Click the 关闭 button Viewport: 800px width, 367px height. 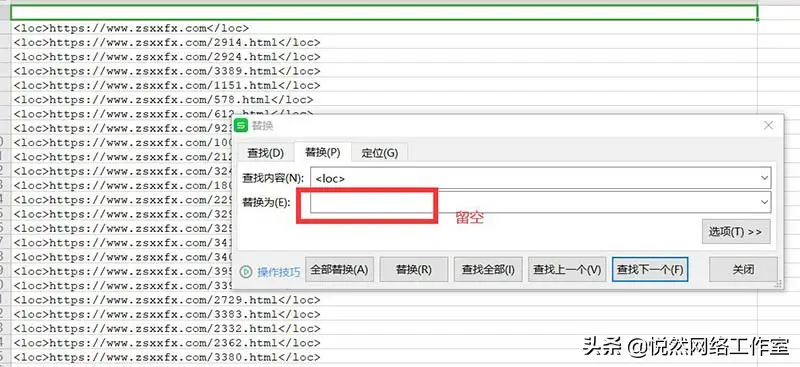(743, 270)
